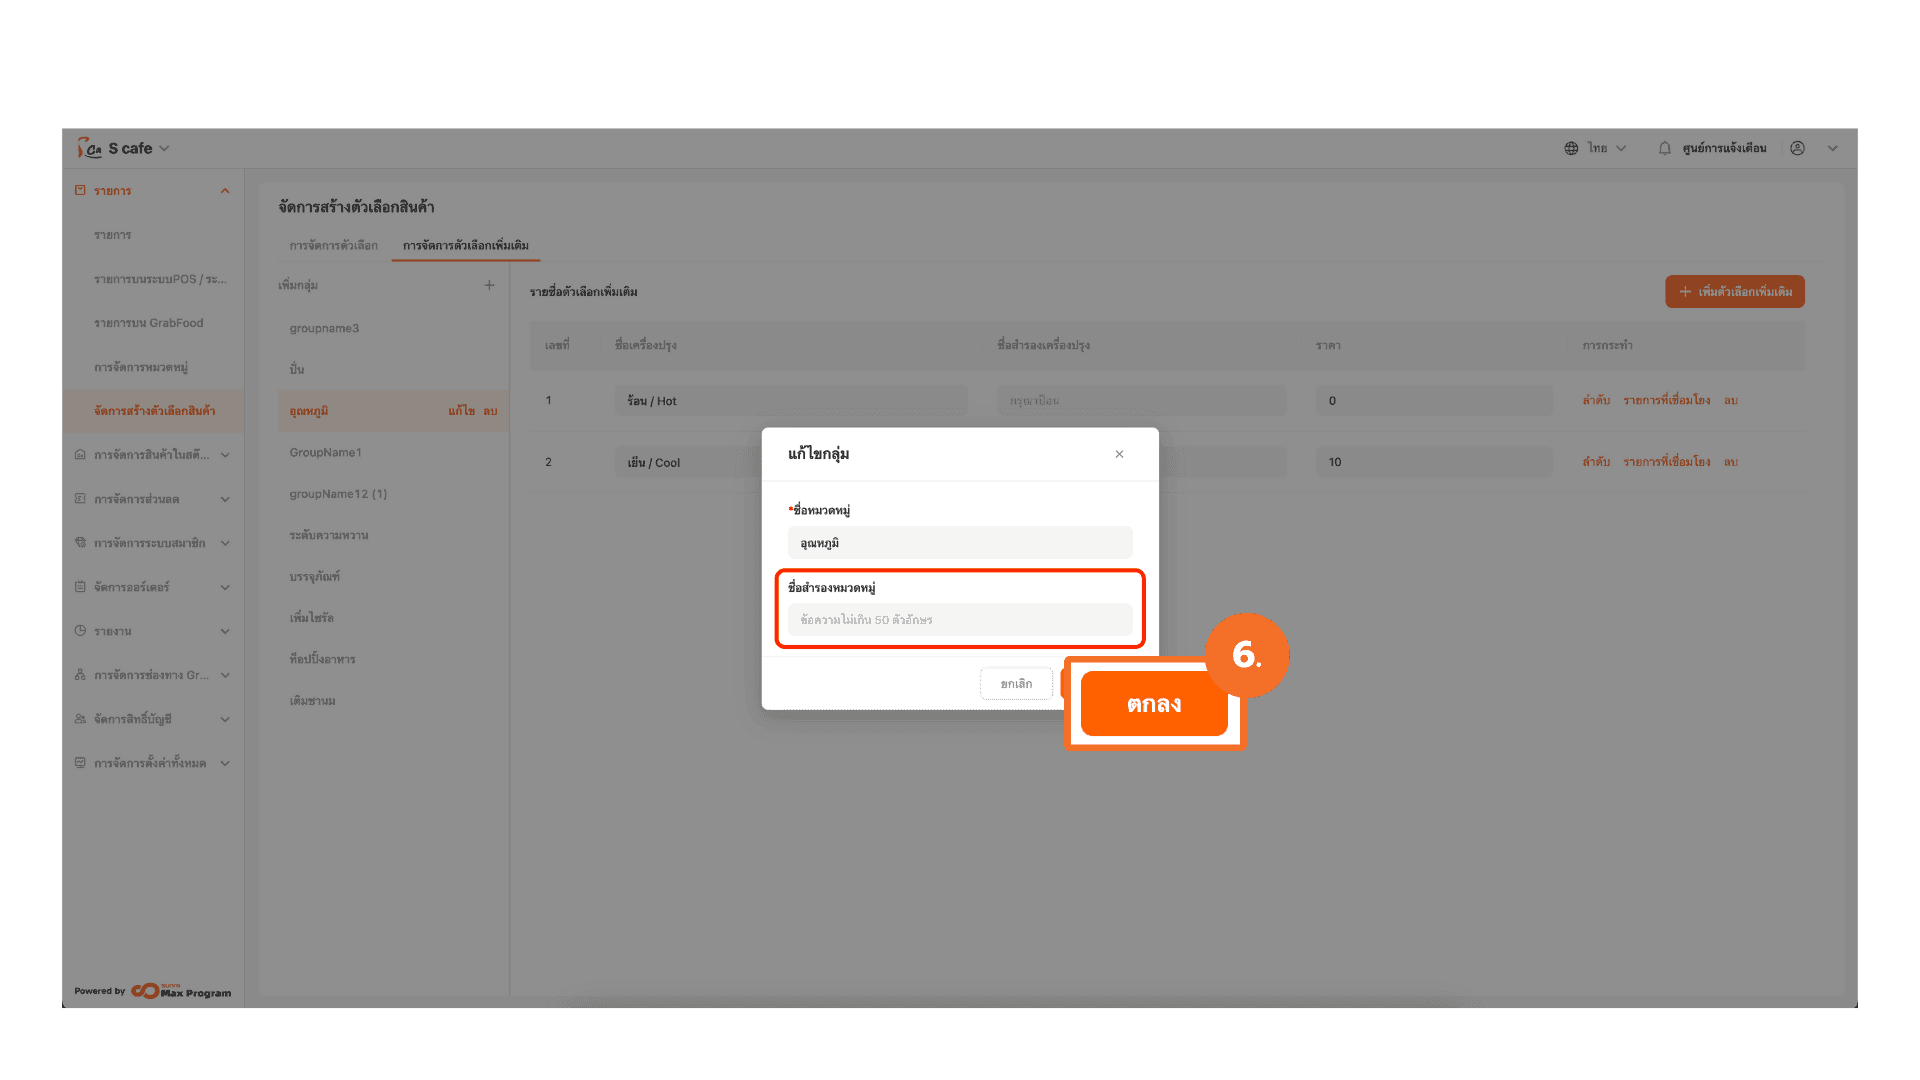Expand the การจัดการส่วนลด menu chevron
The height and width of the screenshot is (1080, 1920).
(x=225, y=499)
